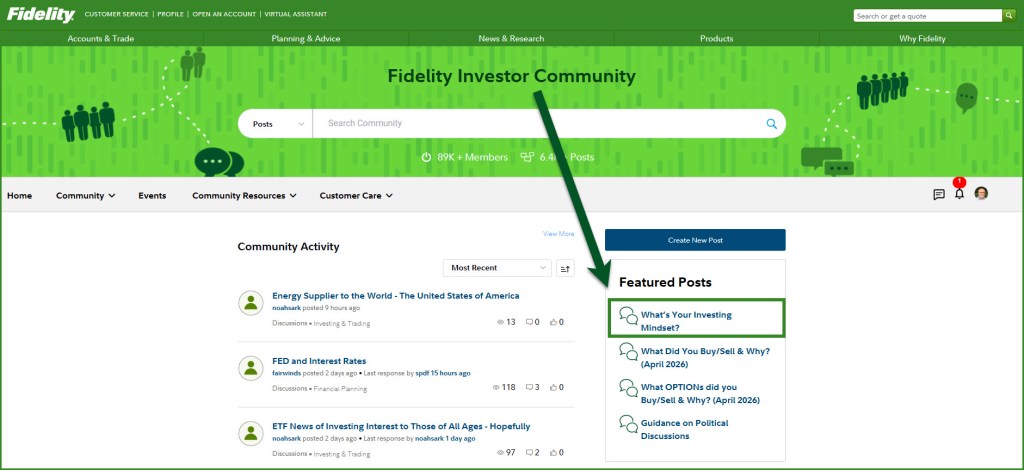1024x470 pixels.
Task: Expand the Community nav menu
Action: [86, 196]
